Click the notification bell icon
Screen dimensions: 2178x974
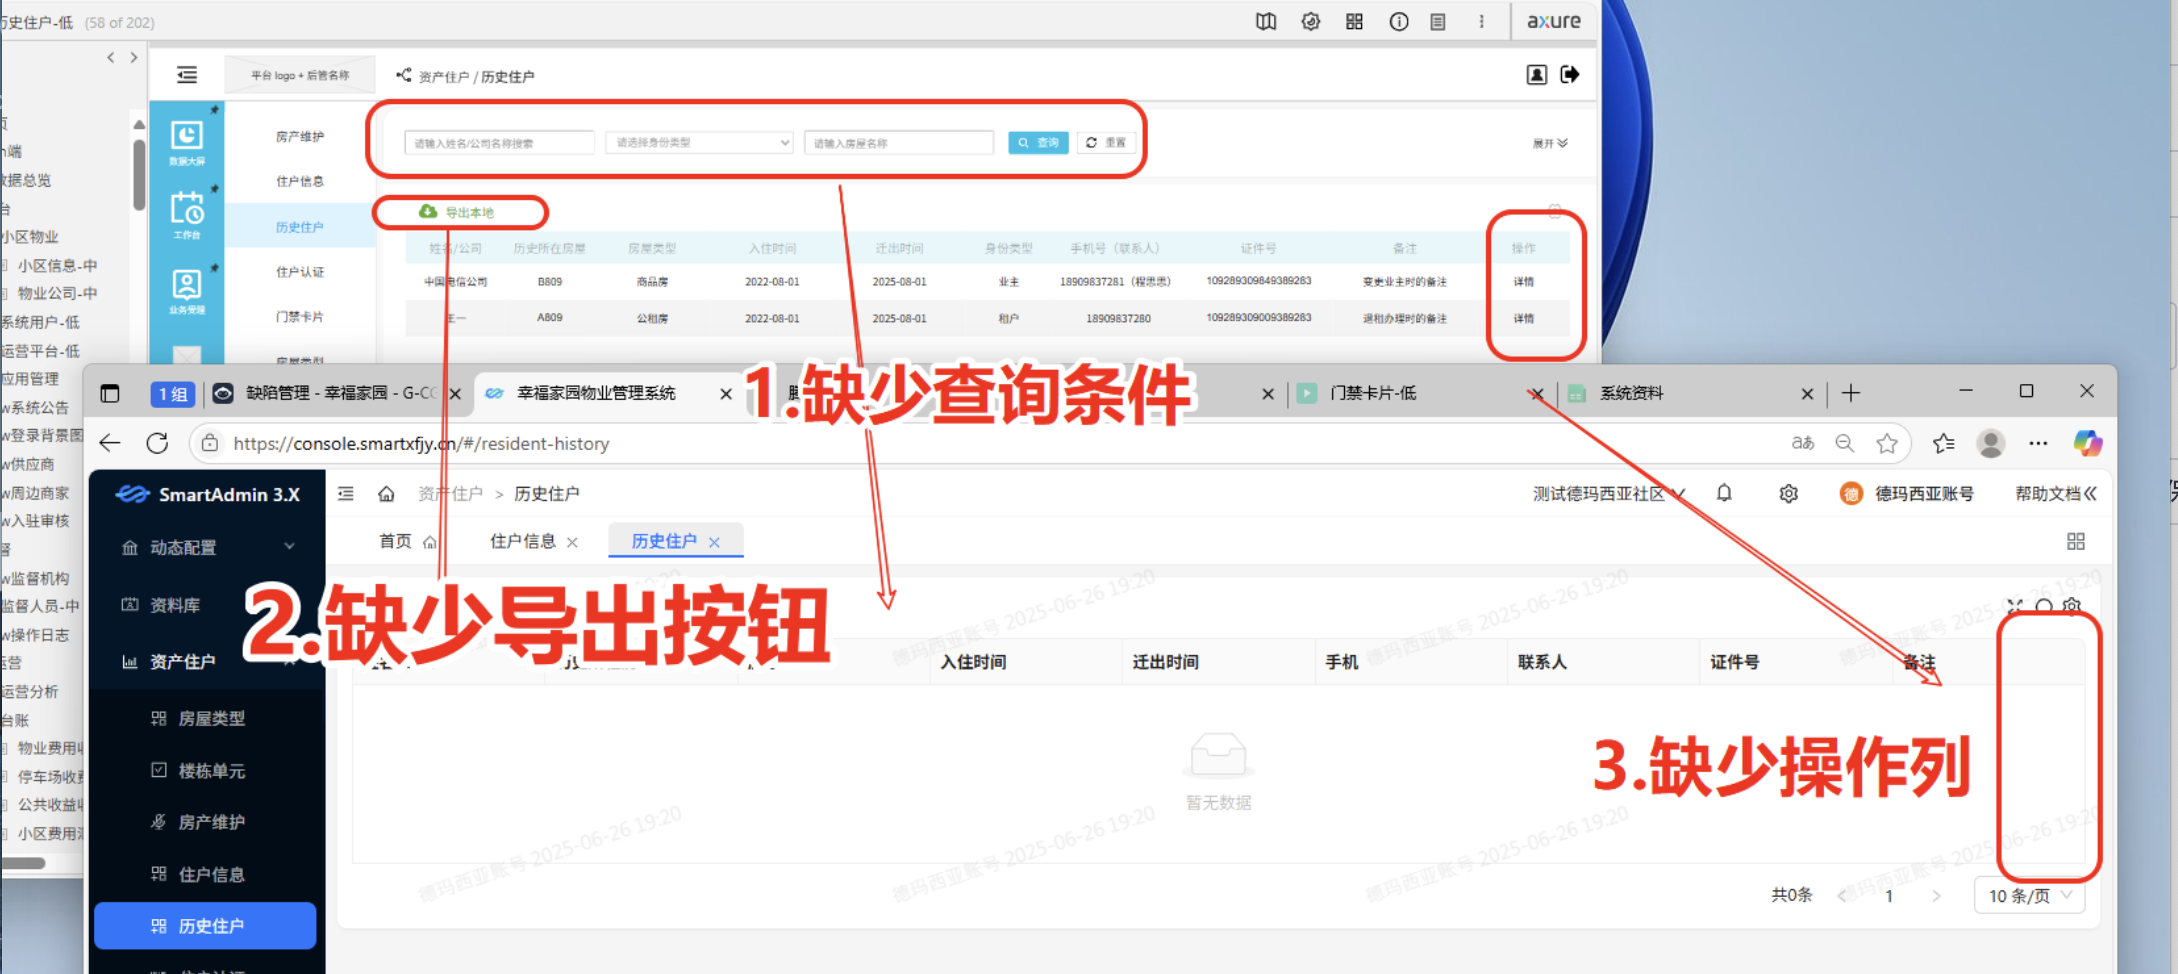[1724, 493]
